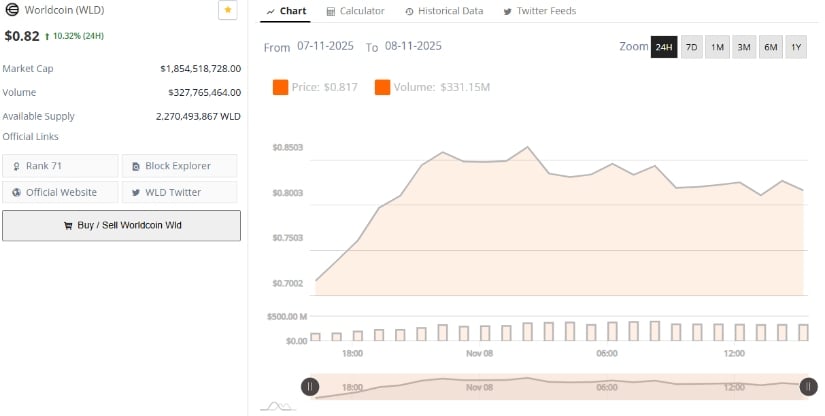Visit the Official Website link
Image resolution: width=825 pixels, height=416 pixels.
point(60,192)
